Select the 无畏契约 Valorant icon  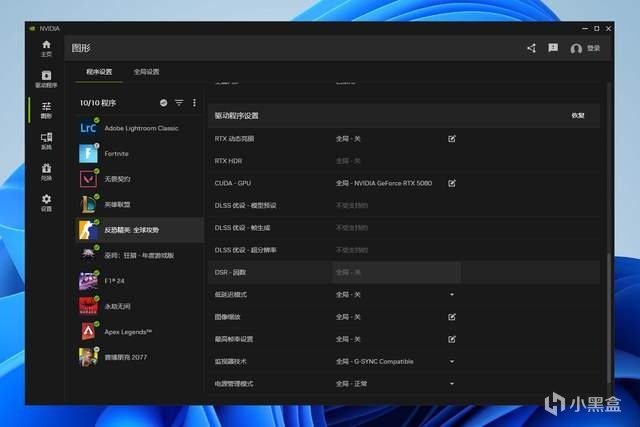pos(88,179)
